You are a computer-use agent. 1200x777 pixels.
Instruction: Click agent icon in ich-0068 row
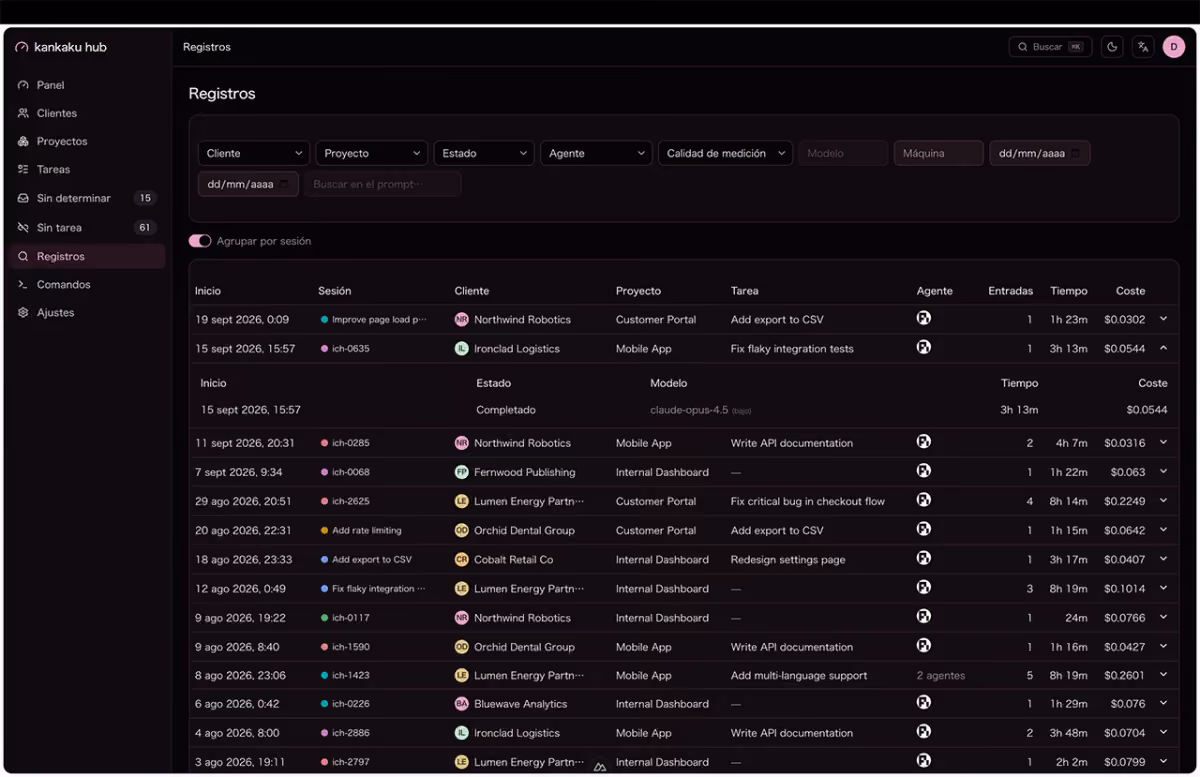click(x=924, y=470)
